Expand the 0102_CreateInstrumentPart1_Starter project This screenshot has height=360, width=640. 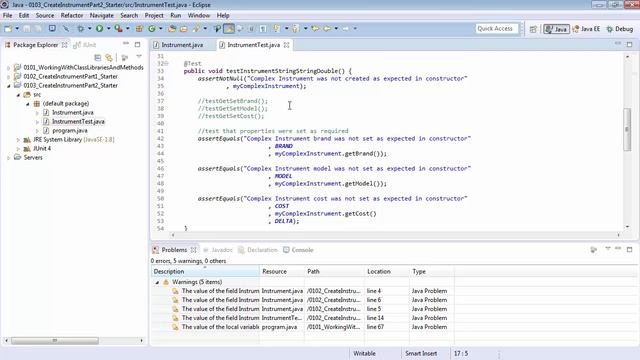click(9, 77)
